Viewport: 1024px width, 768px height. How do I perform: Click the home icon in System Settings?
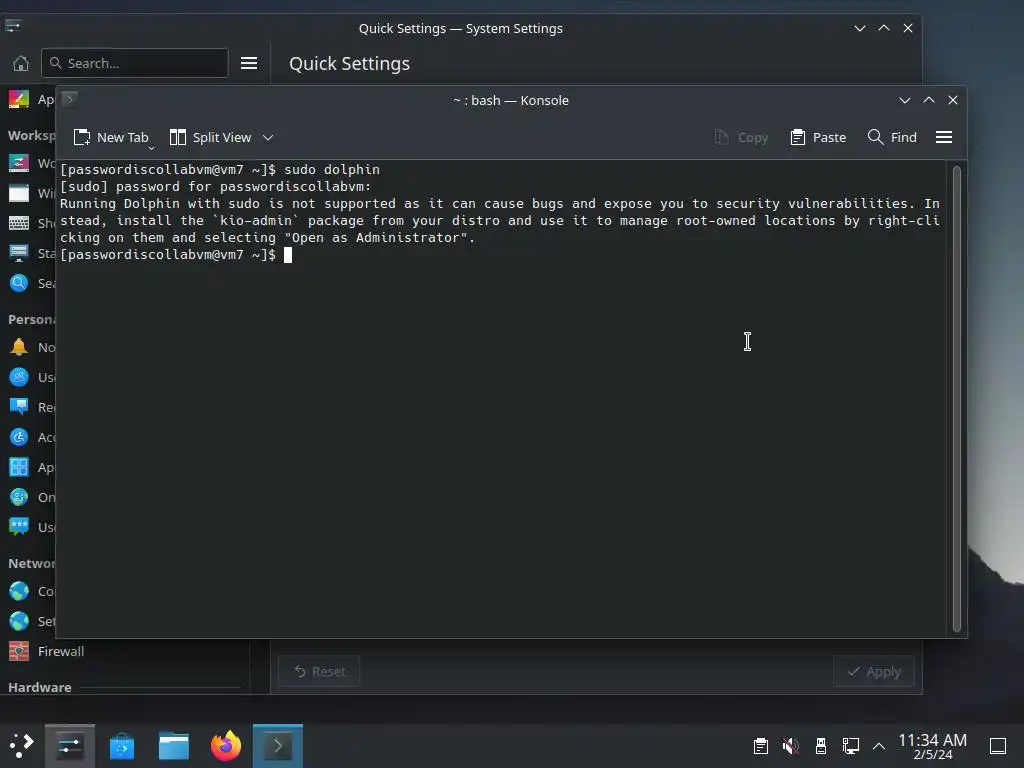[21, 63]
